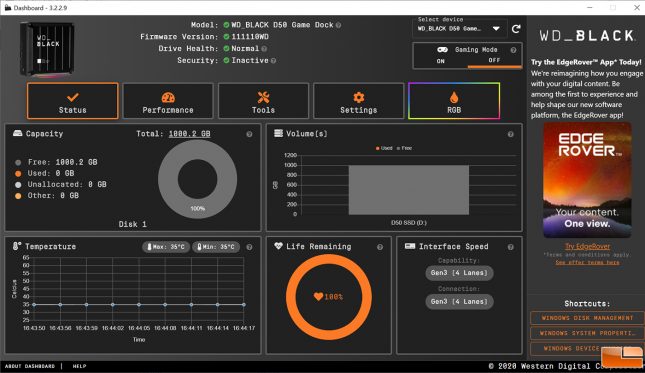
Task: Click the Dashboard app icon in title bar
Action: 8,7
